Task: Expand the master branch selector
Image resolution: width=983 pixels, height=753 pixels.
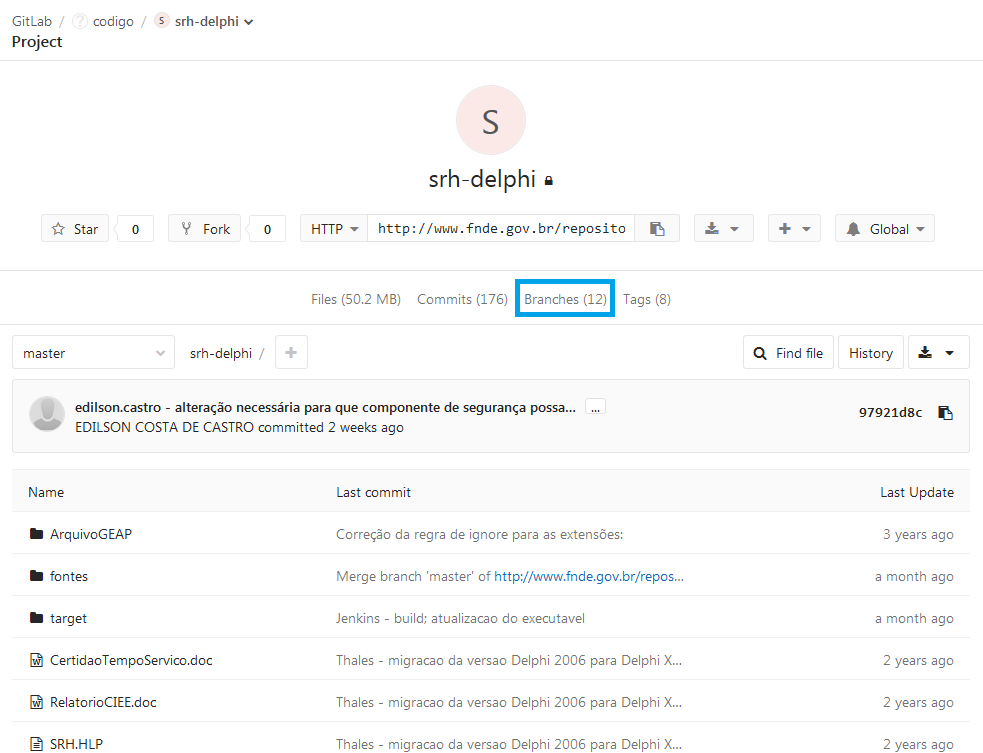Action: click(93, 353)
